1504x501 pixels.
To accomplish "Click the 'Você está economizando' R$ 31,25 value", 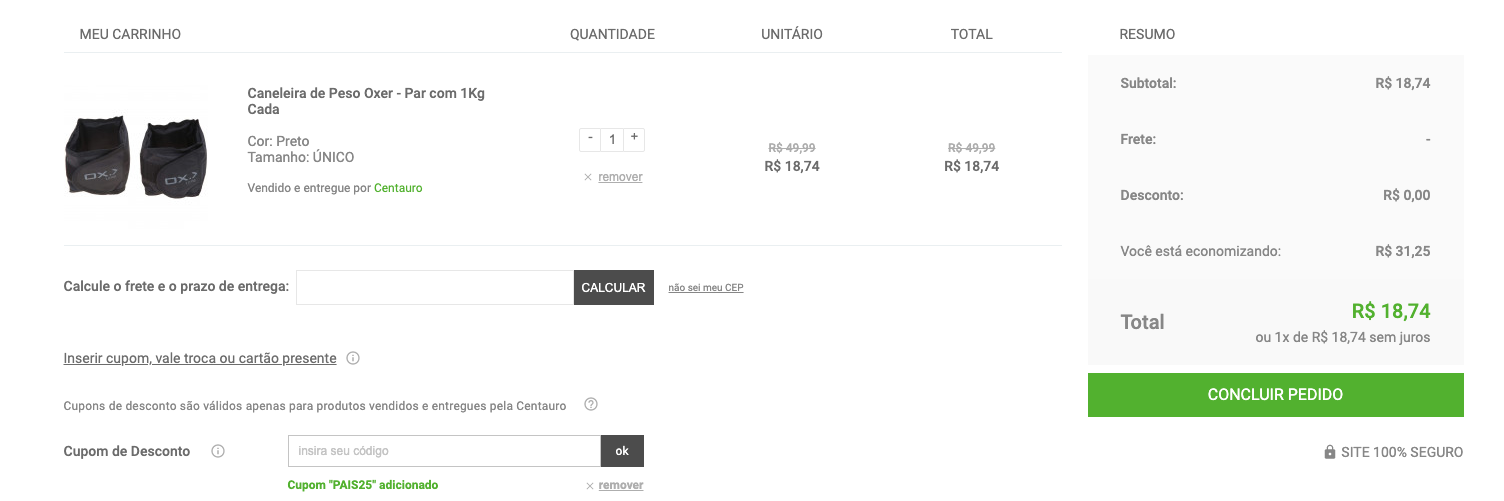I will click(x=1403, y=251).
